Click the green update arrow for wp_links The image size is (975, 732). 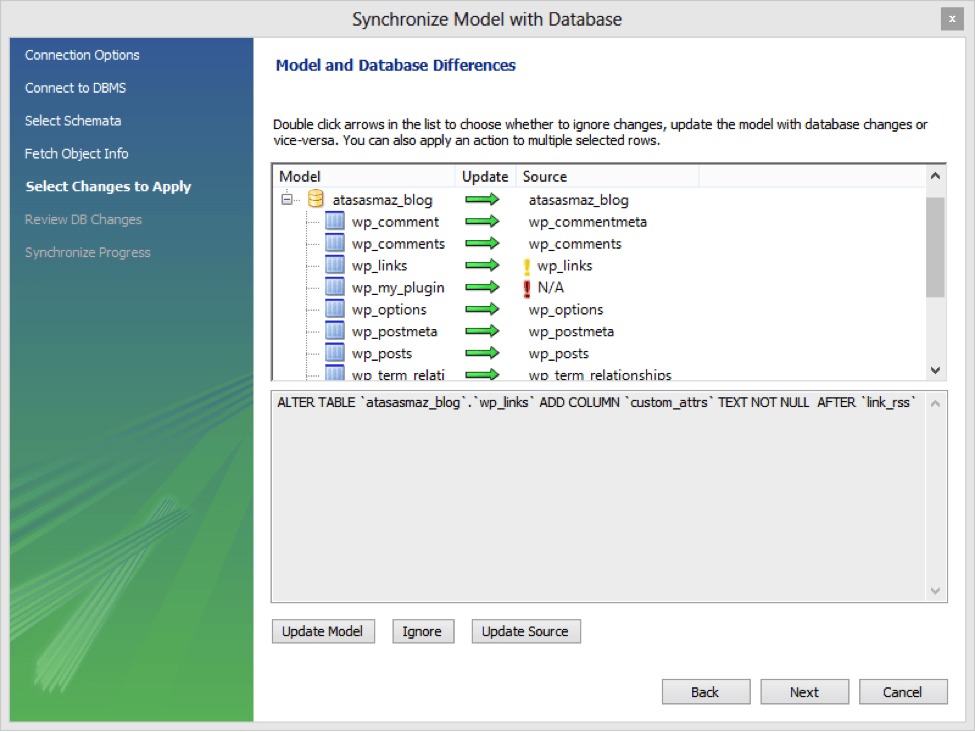(483, 265)
